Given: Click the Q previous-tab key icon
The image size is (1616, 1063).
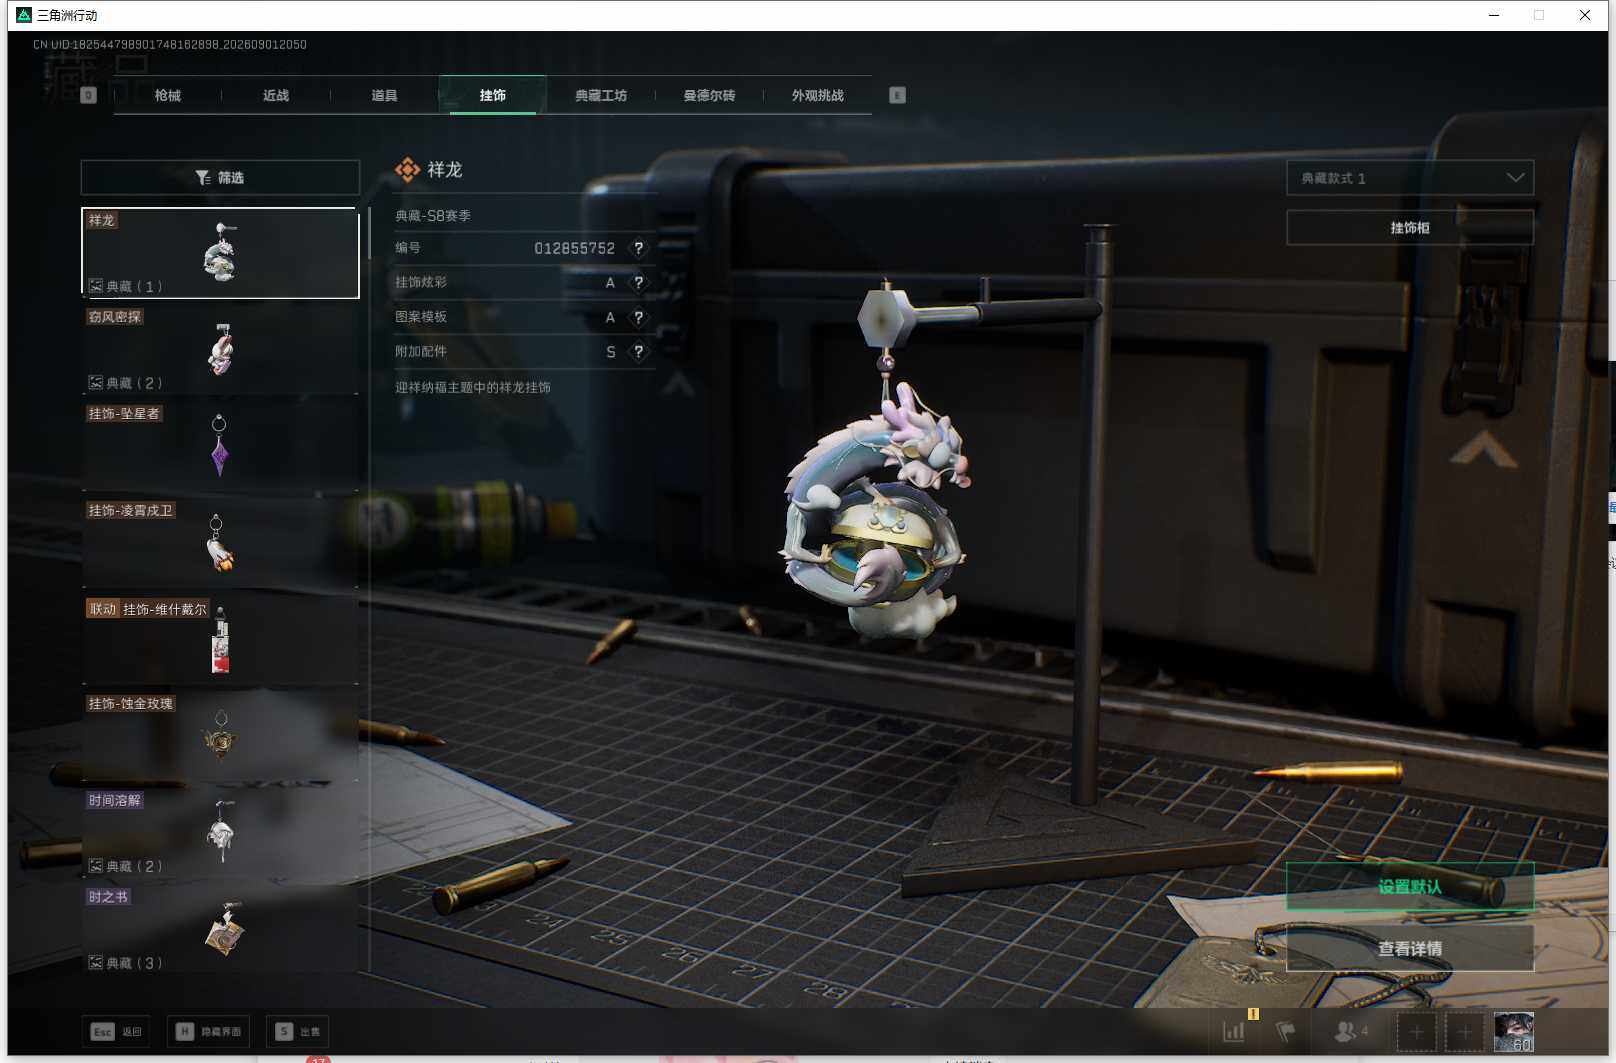Looking at the screenshot, I should coord(88,95).
